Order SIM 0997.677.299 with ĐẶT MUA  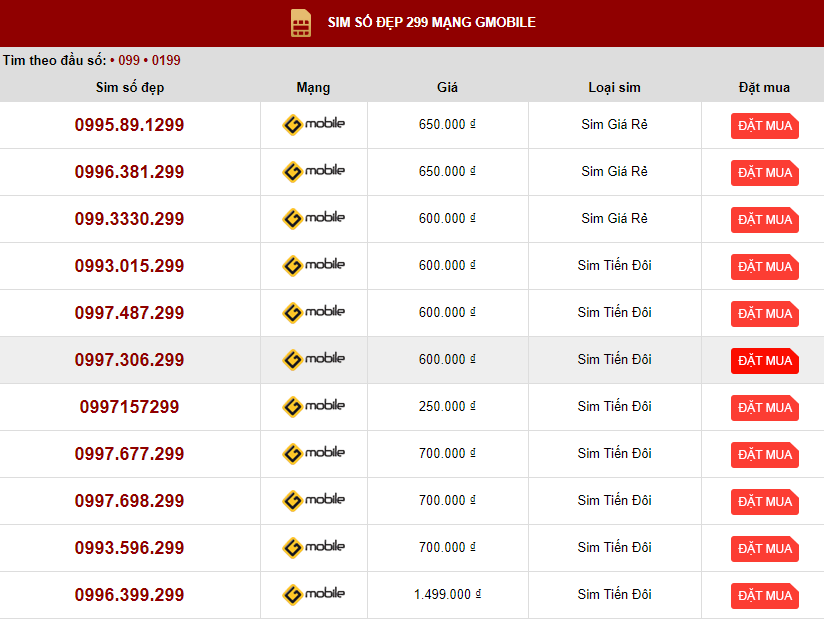pos(765,455)
